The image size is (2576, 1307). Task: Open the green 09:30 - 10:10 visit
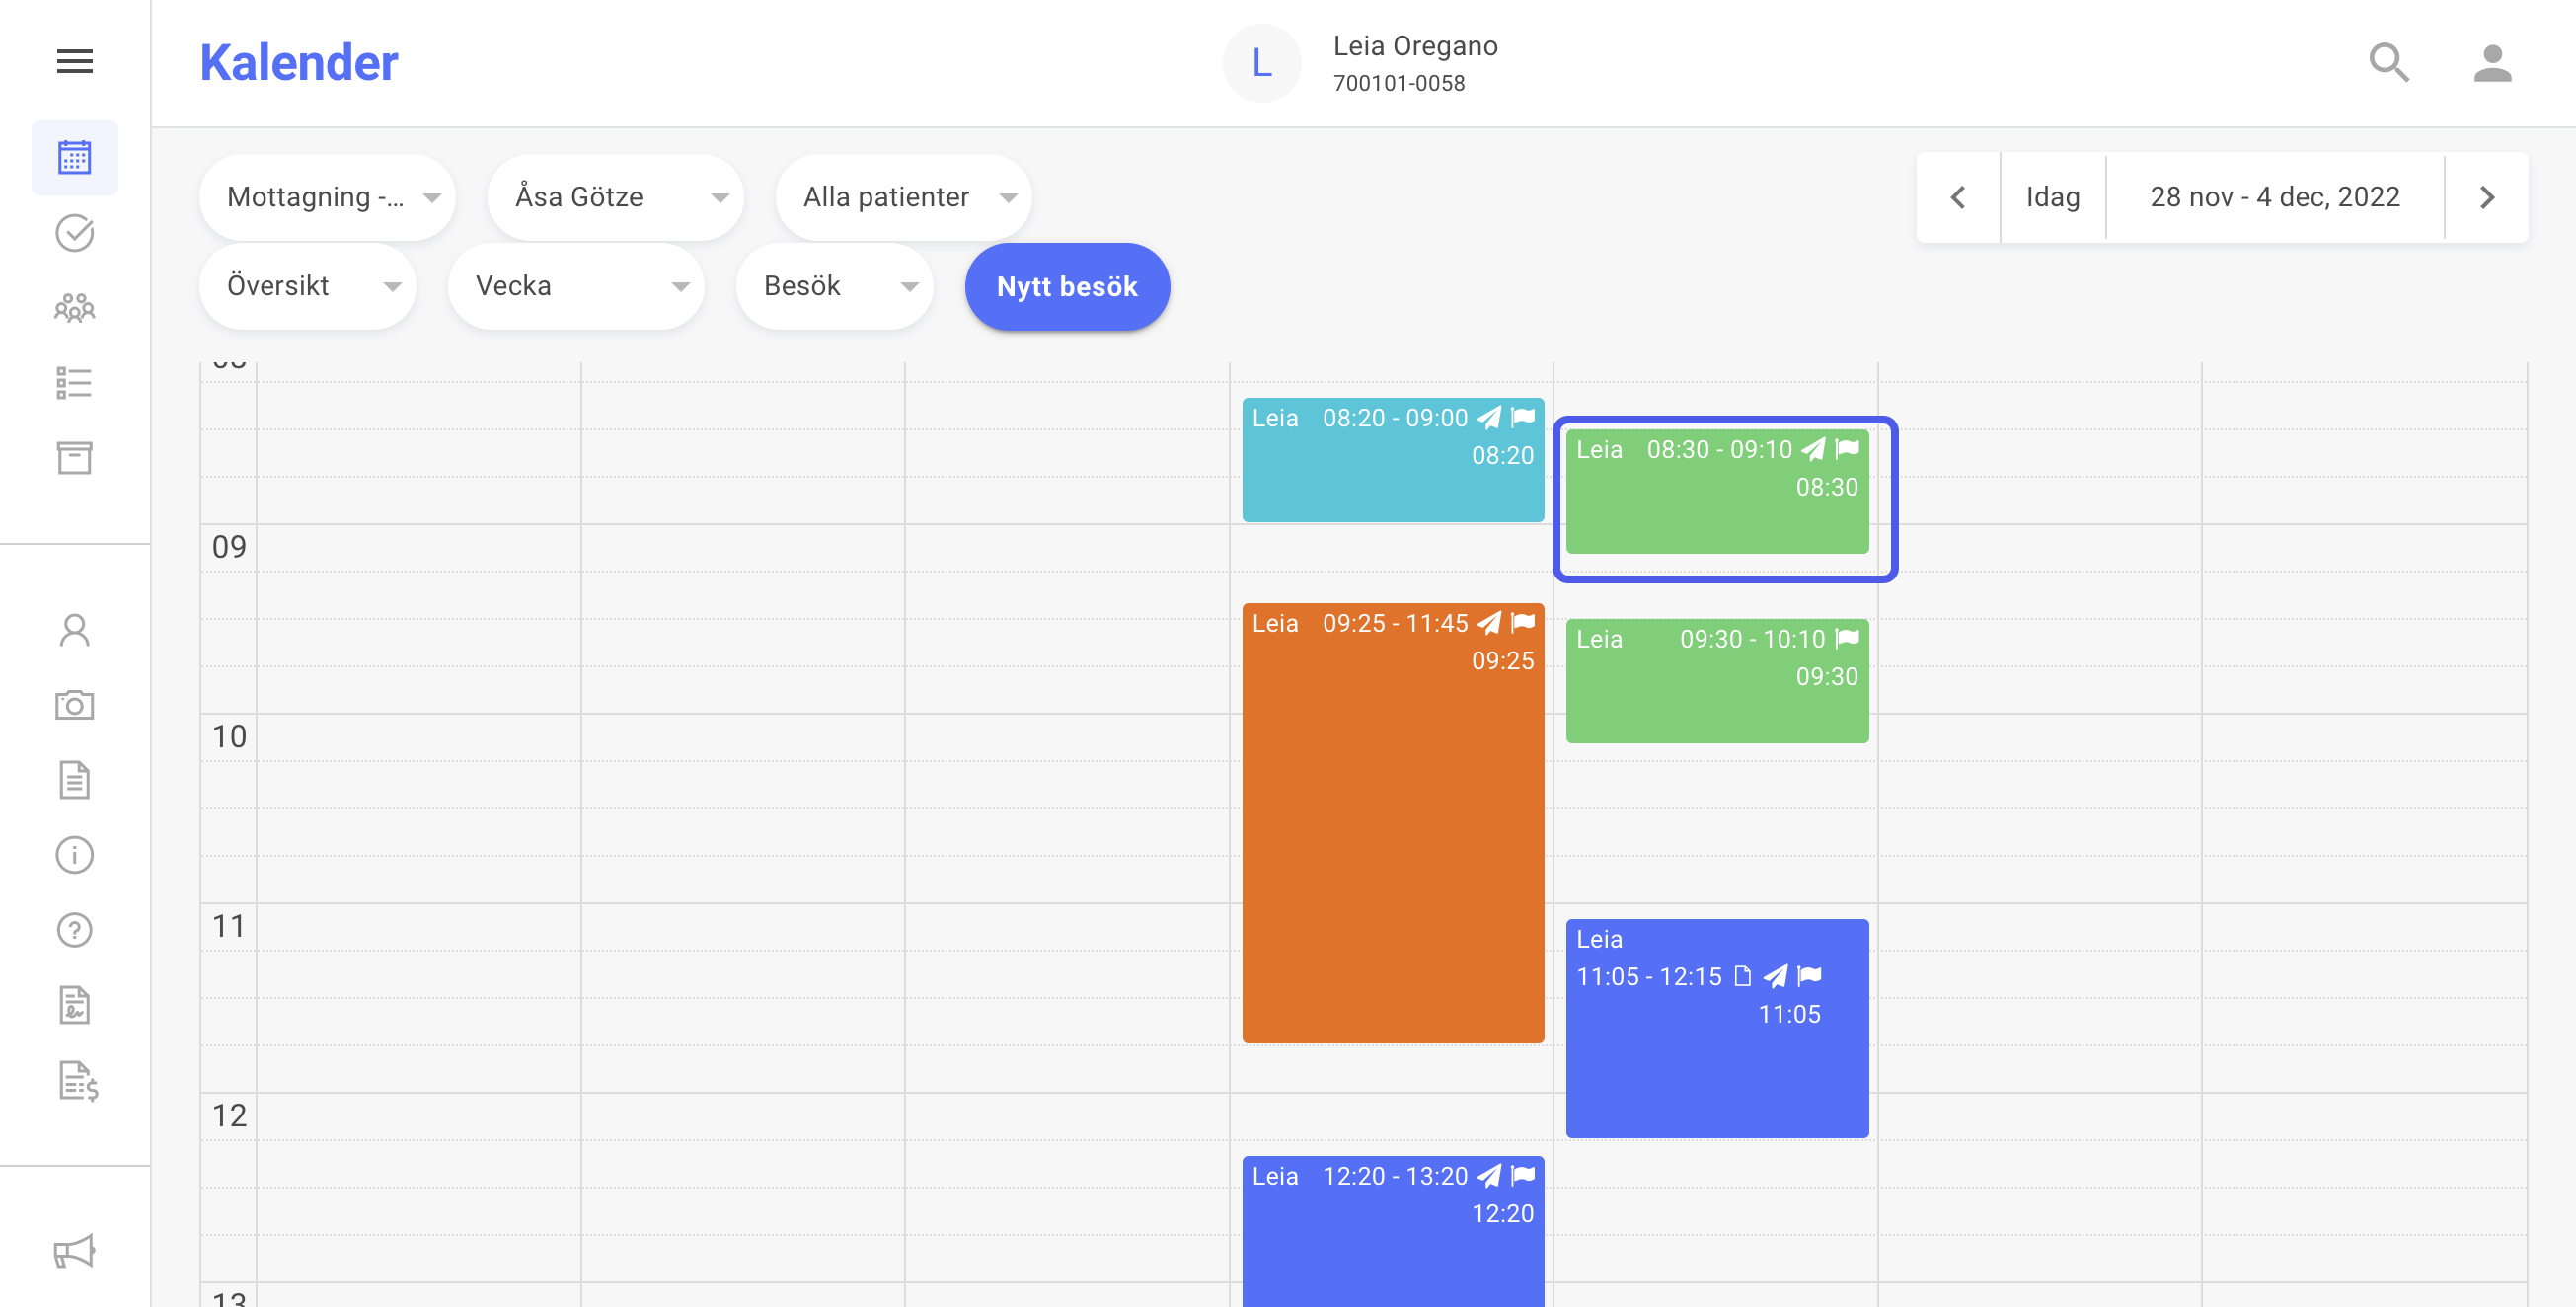click(x=1717, y=681)
